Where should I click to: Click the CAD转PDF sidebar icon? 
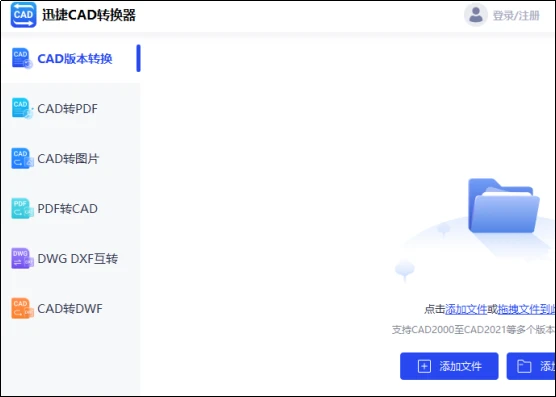[x=22, y=108]
